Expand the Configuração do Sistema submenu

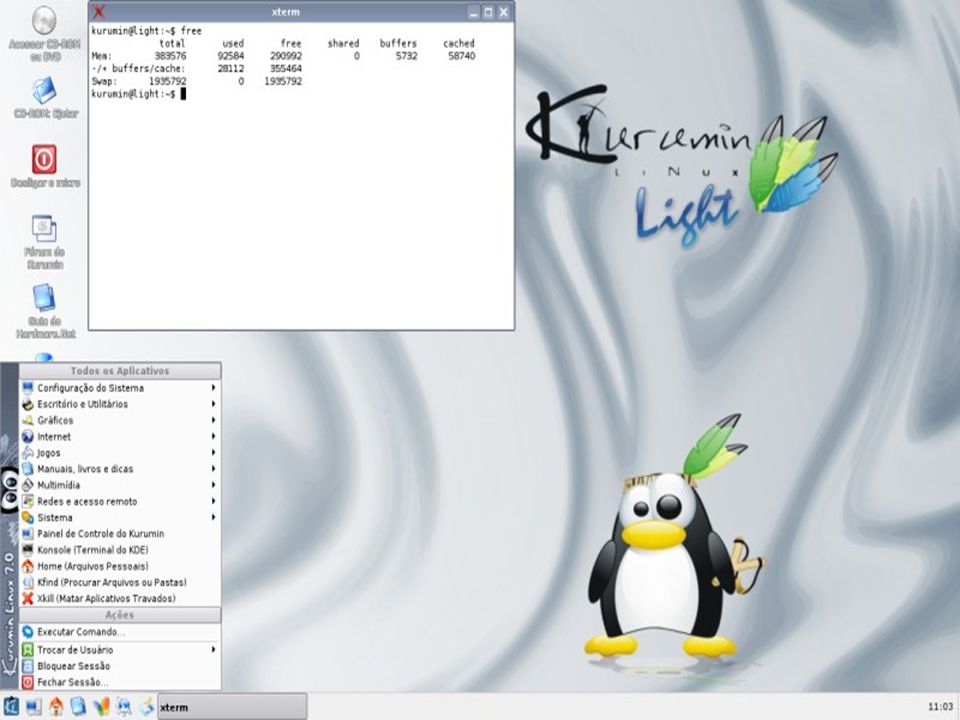coord(120,388)
